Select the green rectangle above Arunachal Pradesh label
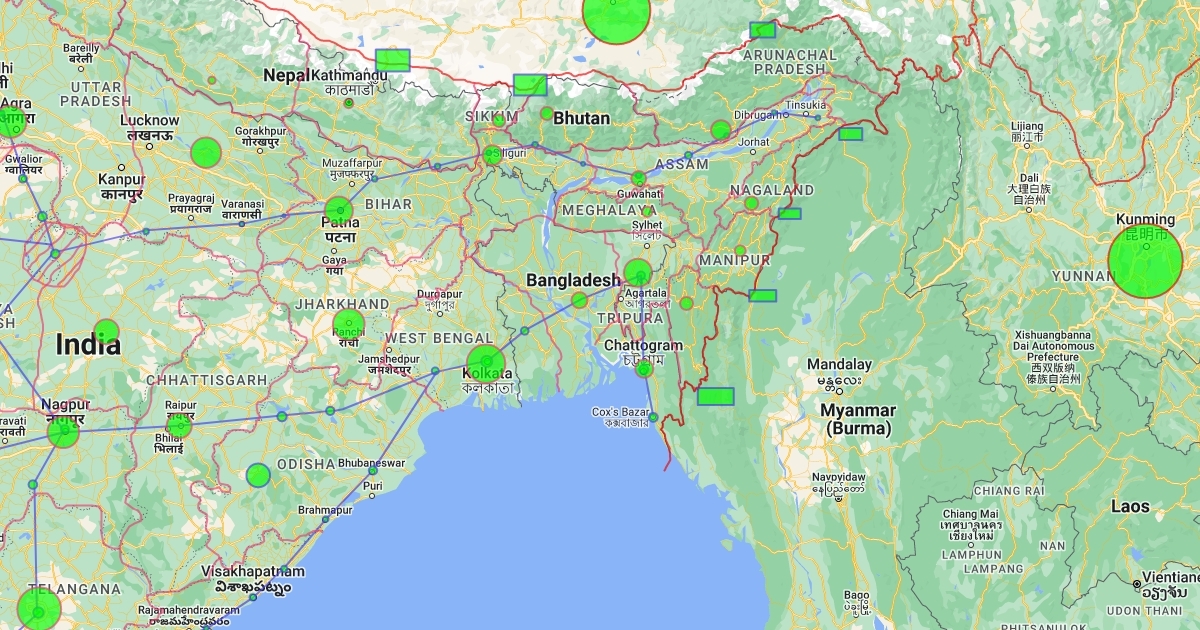 [x=763, y=30]
